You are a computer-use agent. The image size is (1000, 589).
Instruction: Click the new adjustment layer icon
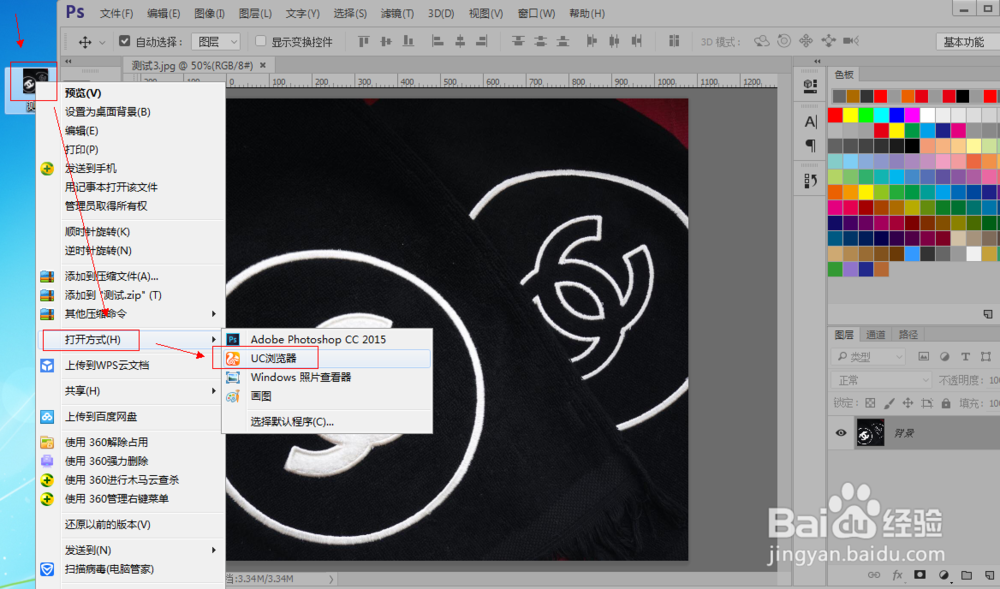click(x=943, y=575)
